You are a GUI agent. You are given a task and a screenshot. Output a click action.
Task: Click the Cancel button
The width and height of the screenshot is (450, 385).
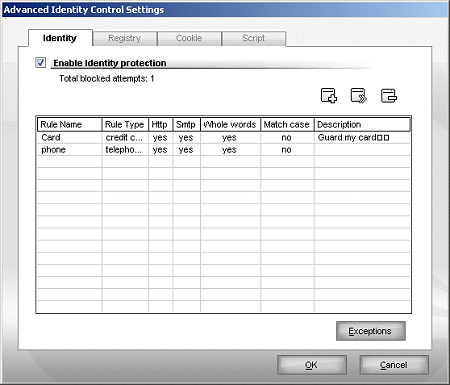(x=394, y=365)
